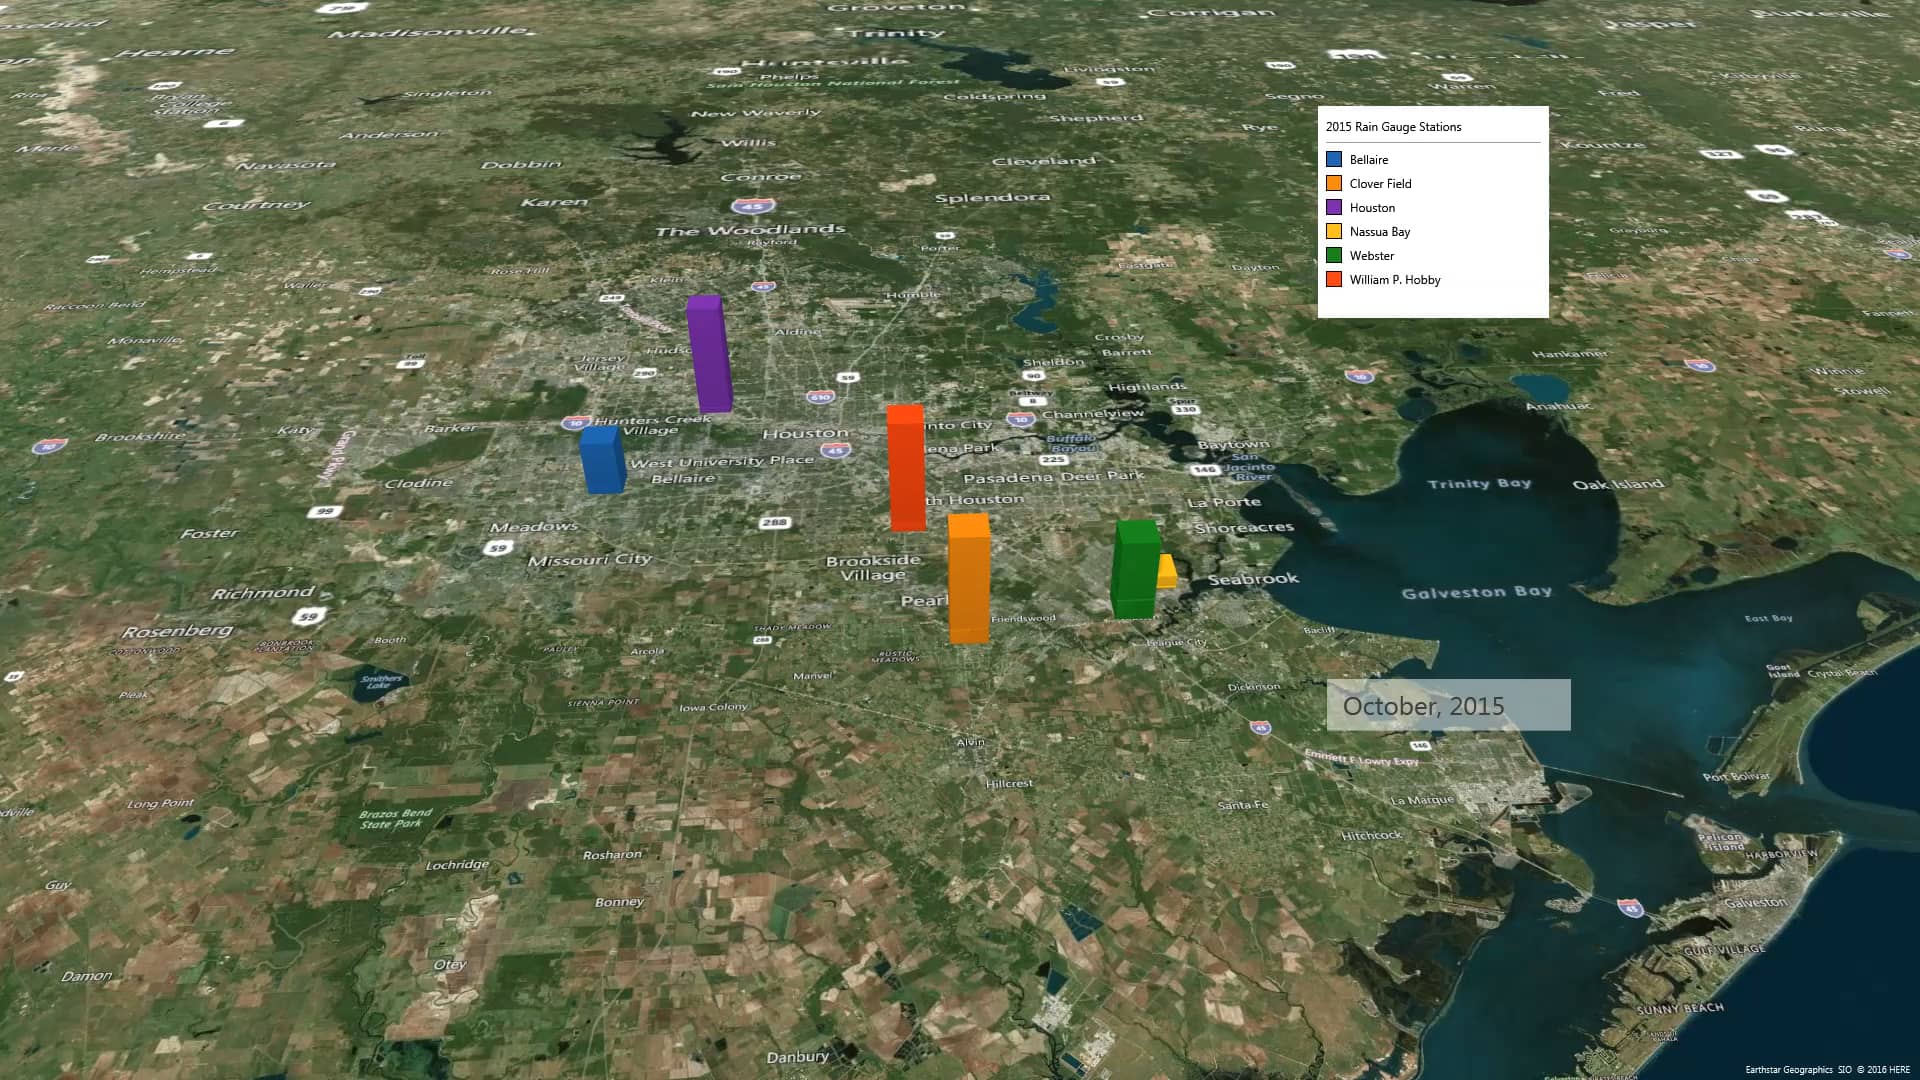Select the October, 2015 timeline label

tap(1421, 704)
